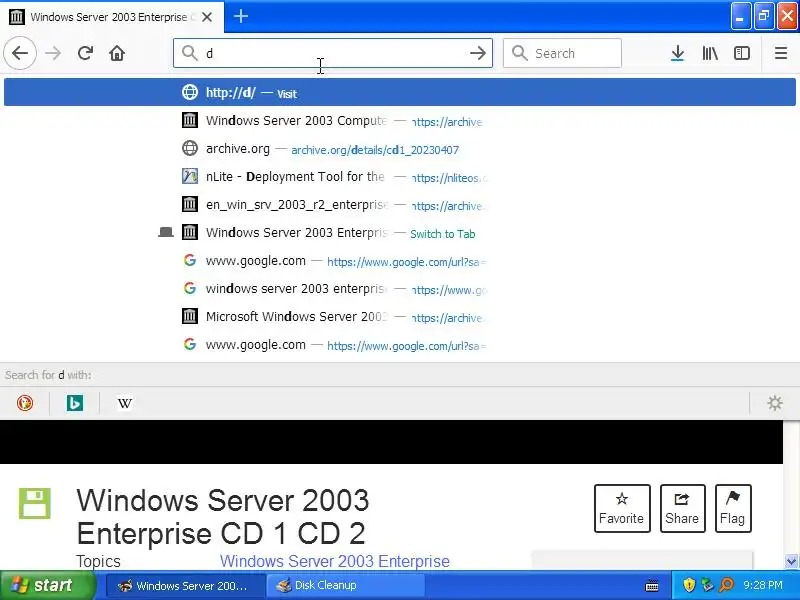Click the security shield tray icon
Image resolution: width=800 pixels, height=600 pixels.
(689, 585)
